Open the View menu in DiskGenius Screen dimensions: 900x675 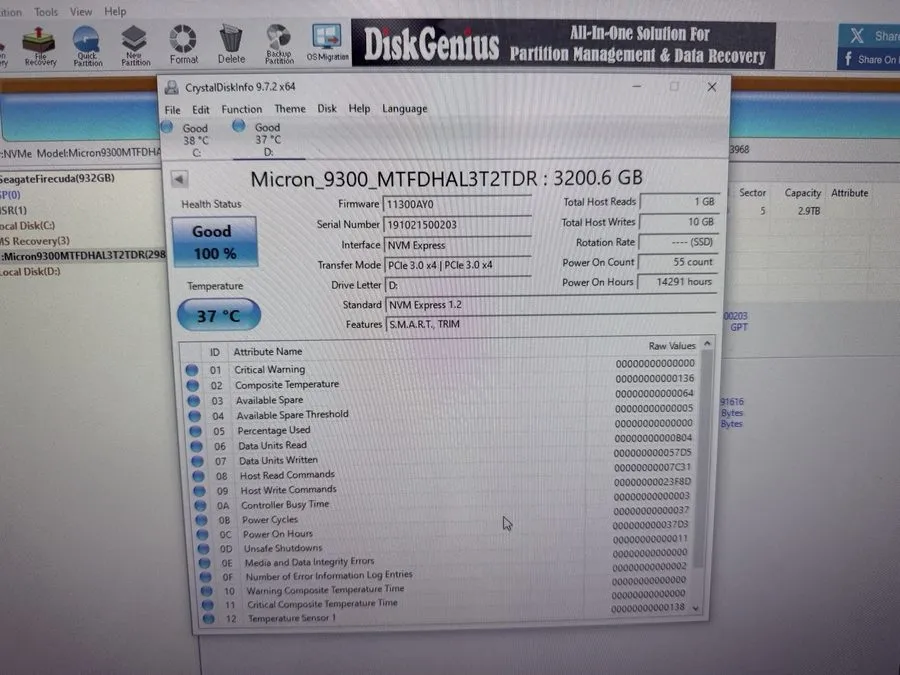coord(81,11)
